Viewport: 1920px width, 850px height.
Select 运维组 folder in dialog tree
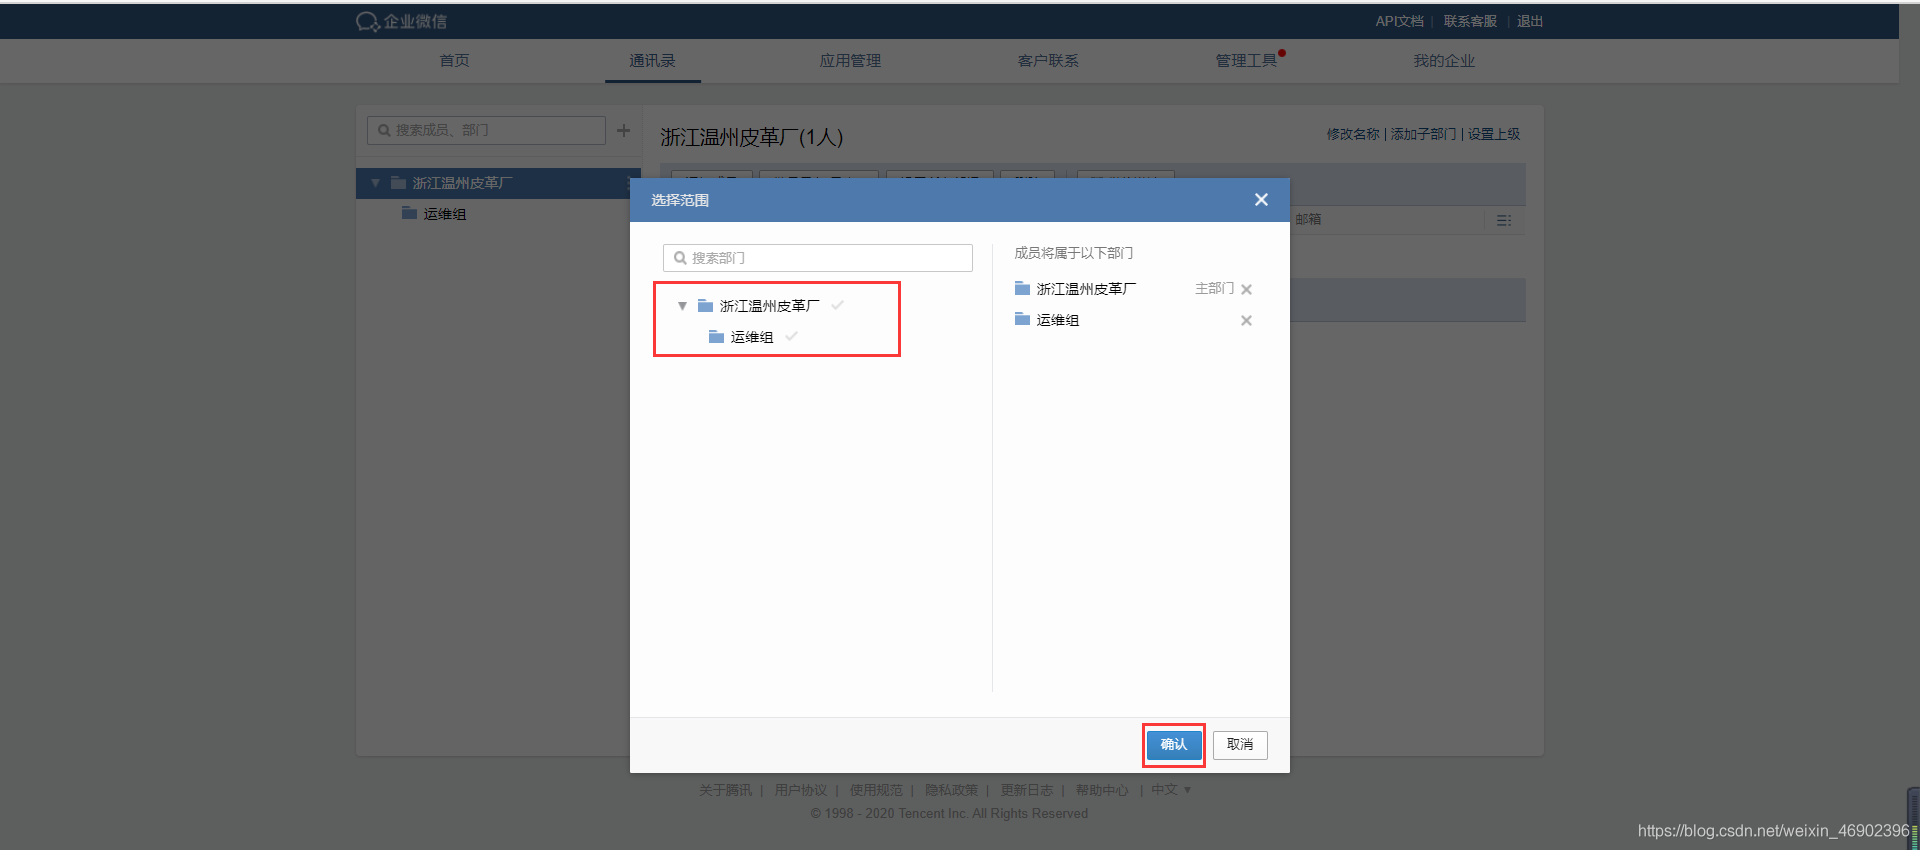coord(741,337)
